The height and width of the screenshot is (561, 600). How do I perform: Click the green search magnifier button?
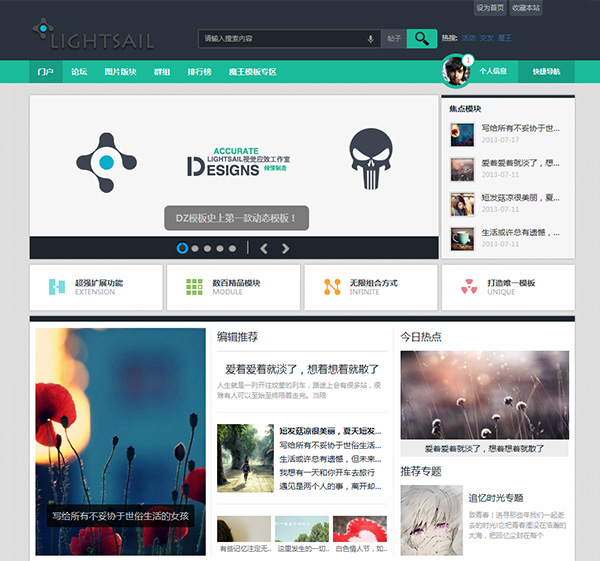(422, 39)
